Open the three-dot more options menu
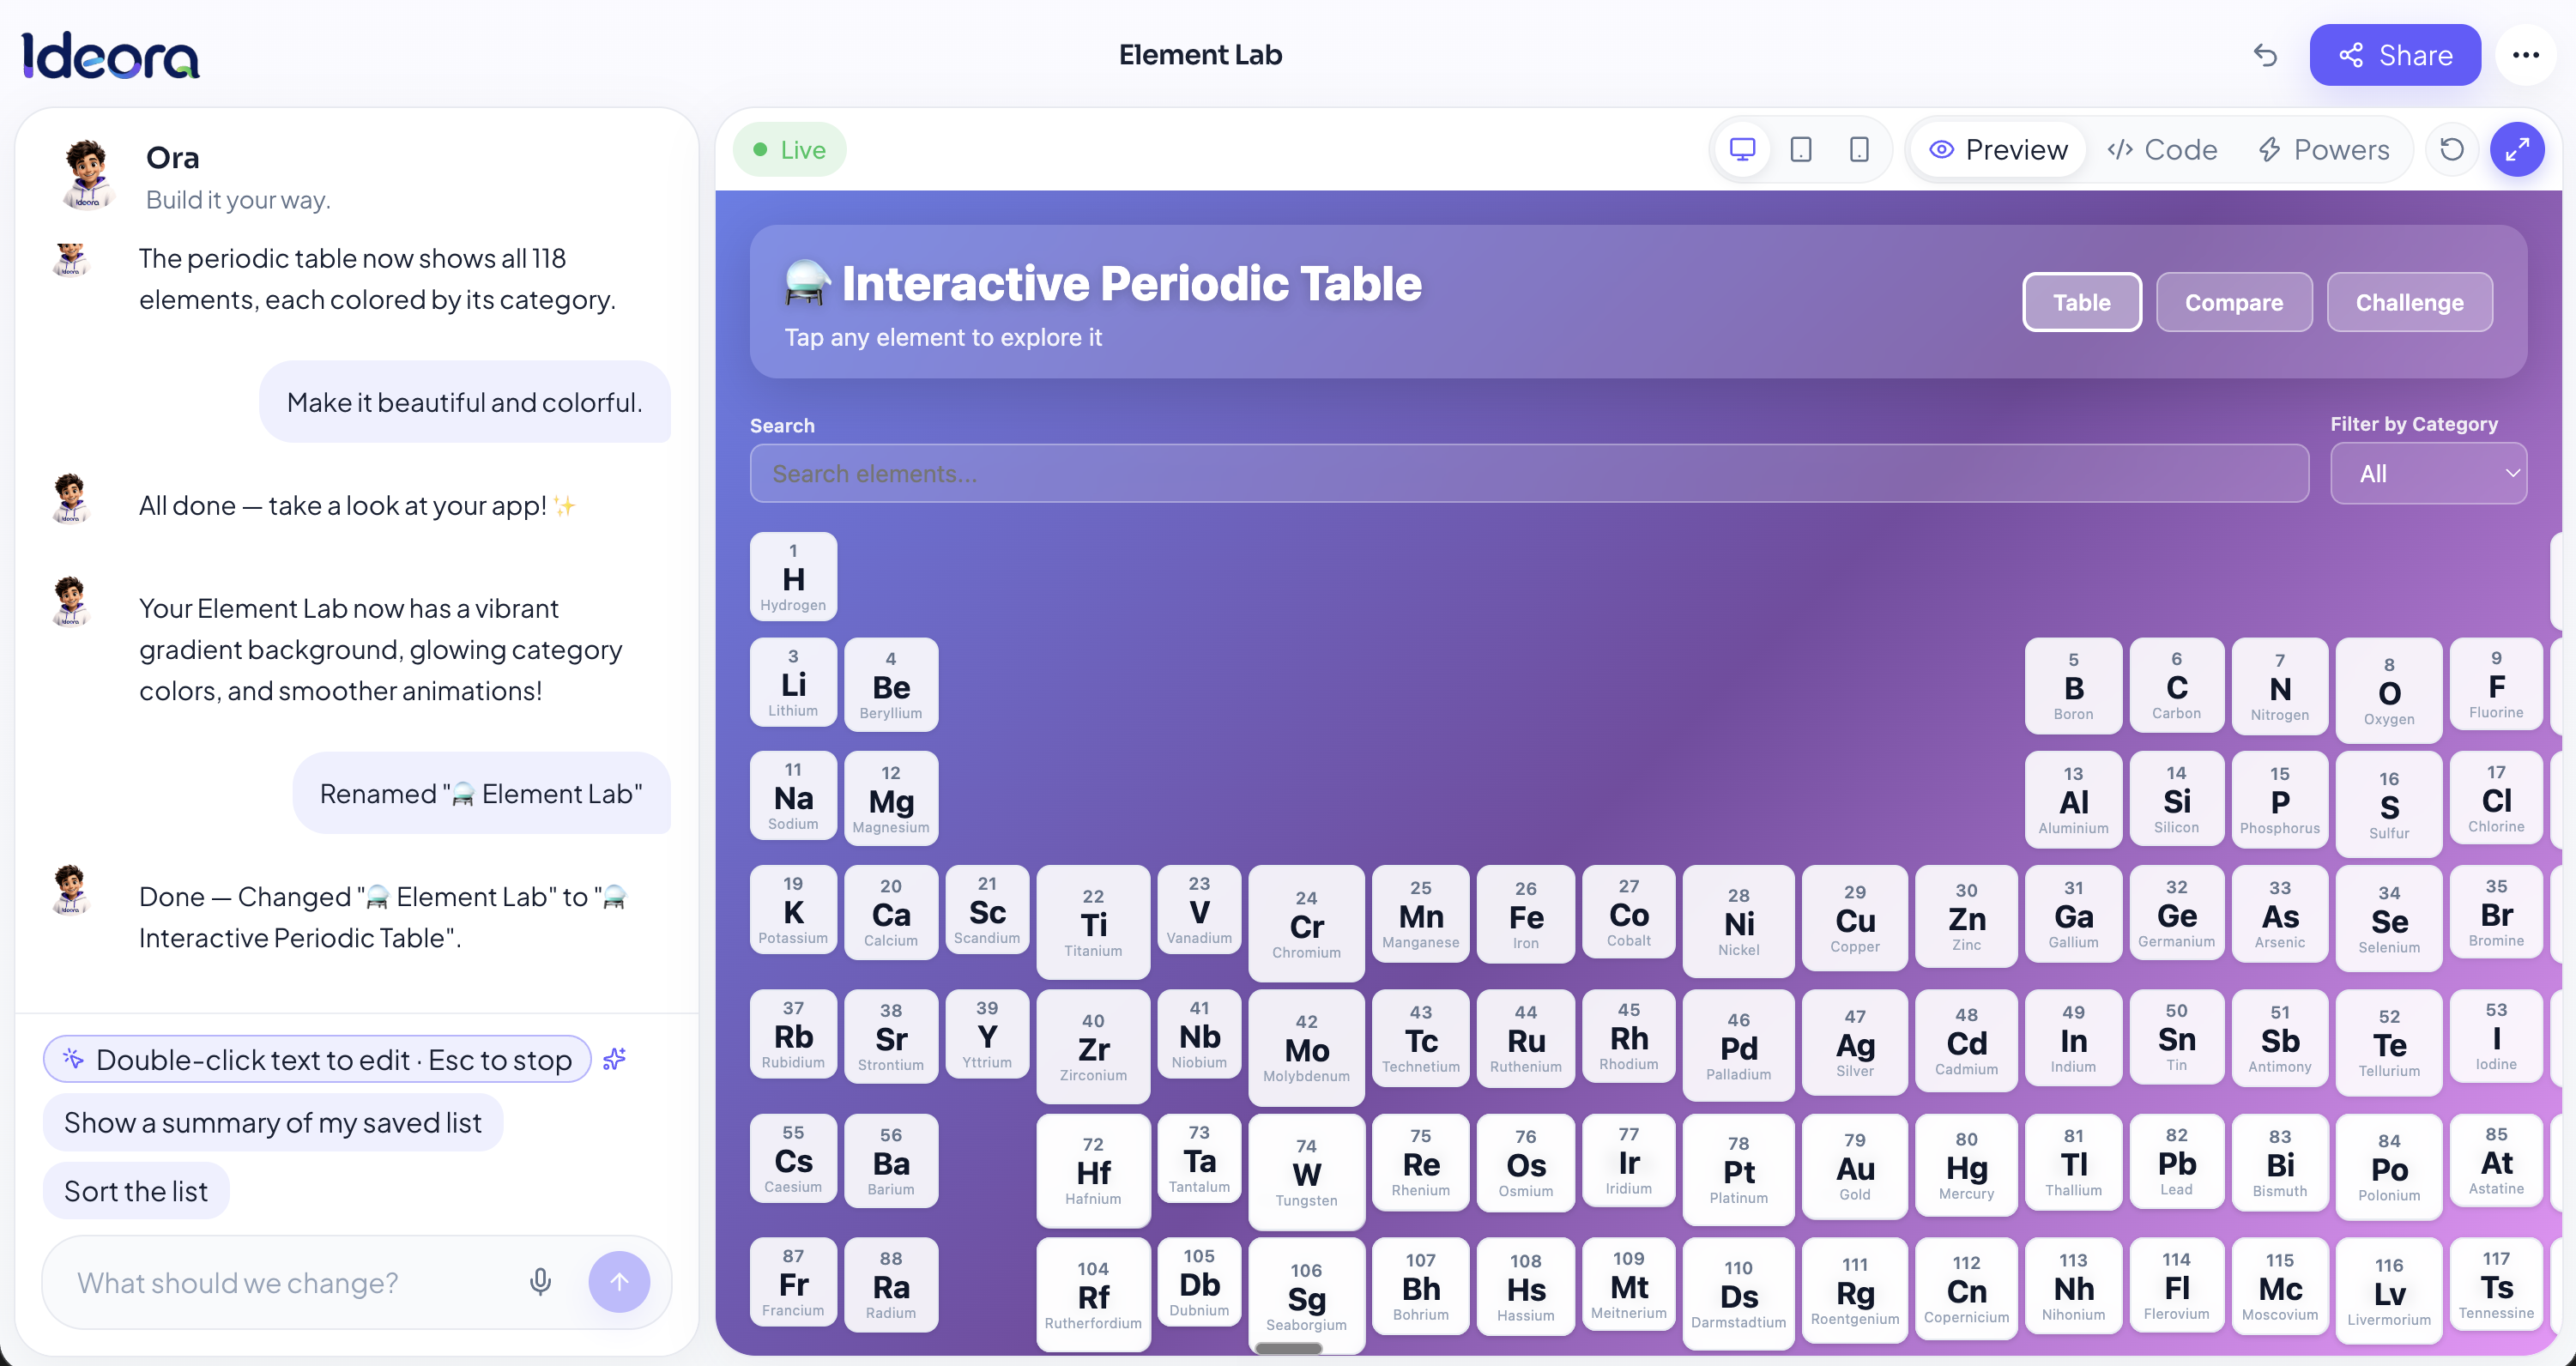The width and height of the screenshot is (2576, 1366). click(2526, 55)
